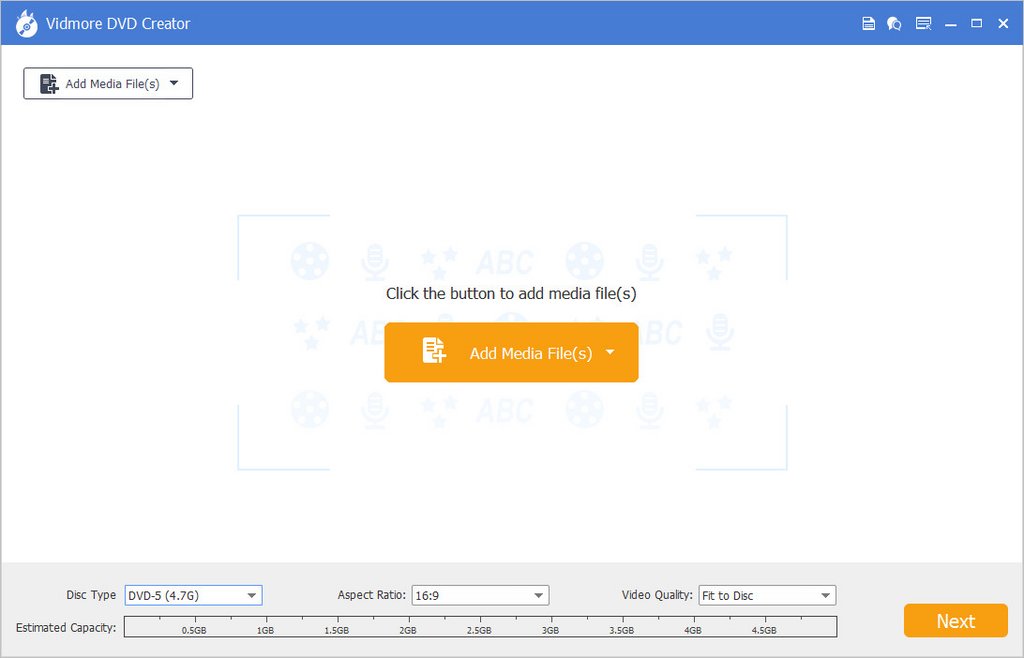Close the Vidmore DVD Creator window
The height and width of the screenshot is (658, 1024).
(x=1003, y=24)
